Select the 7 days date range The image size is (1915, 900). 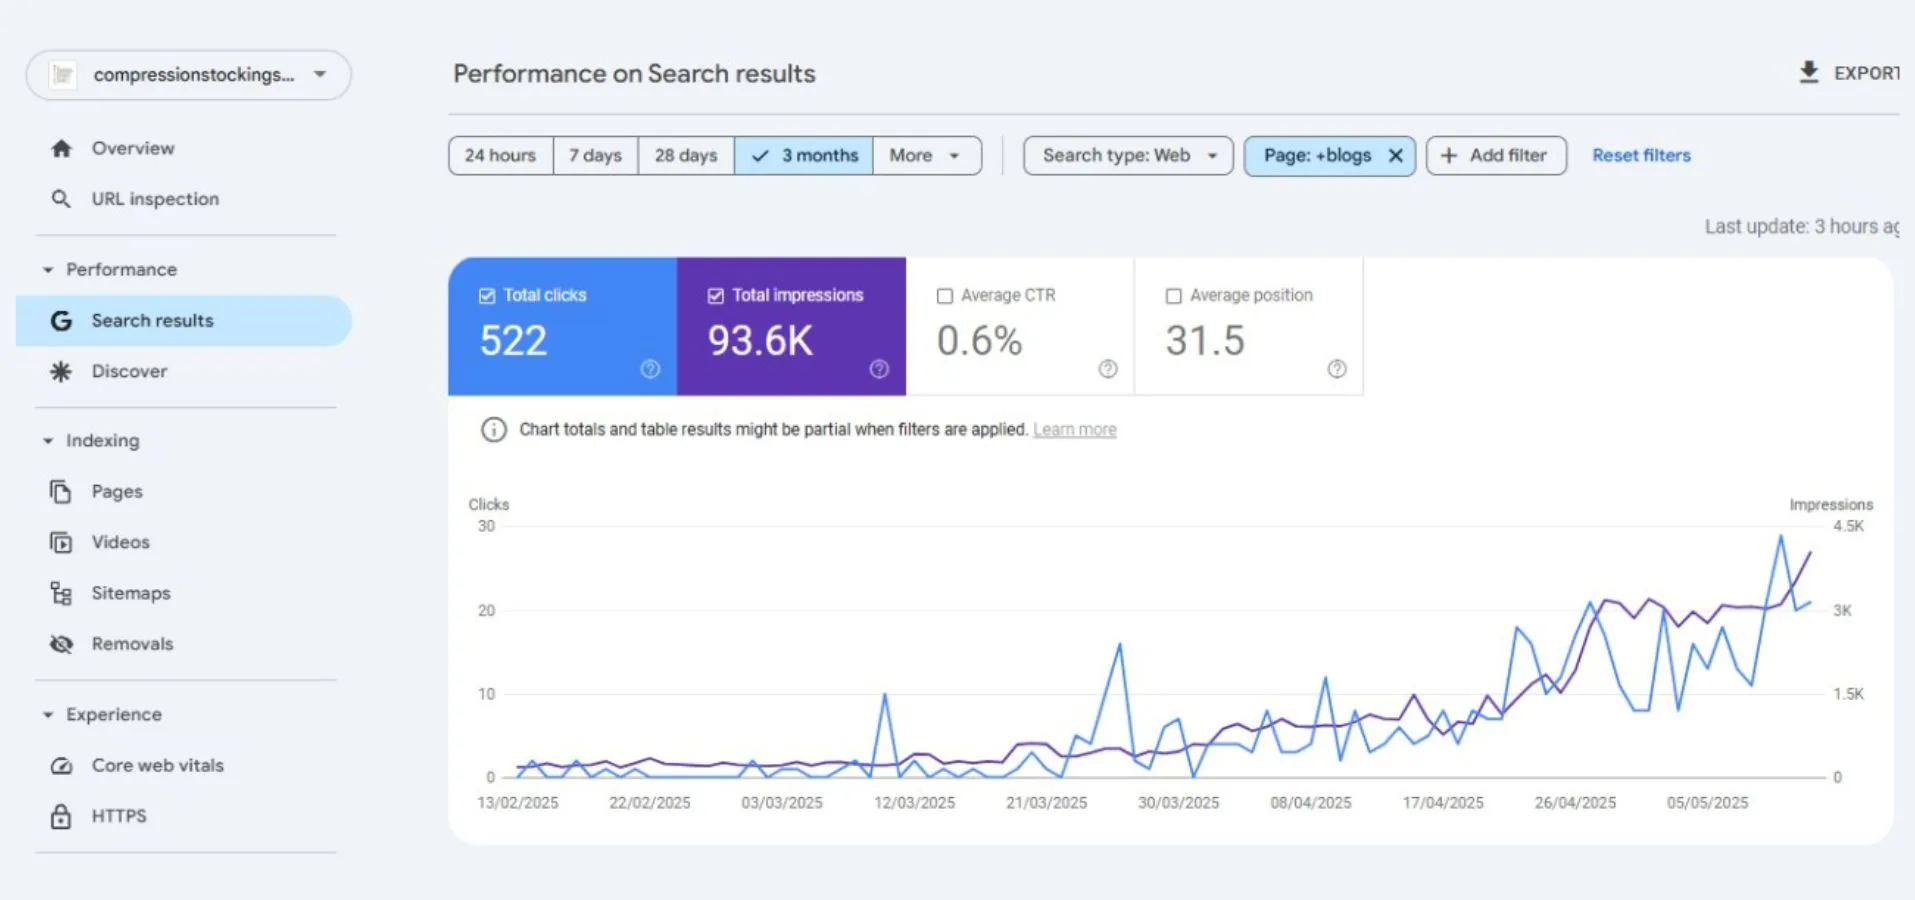(x=595, y=156)
